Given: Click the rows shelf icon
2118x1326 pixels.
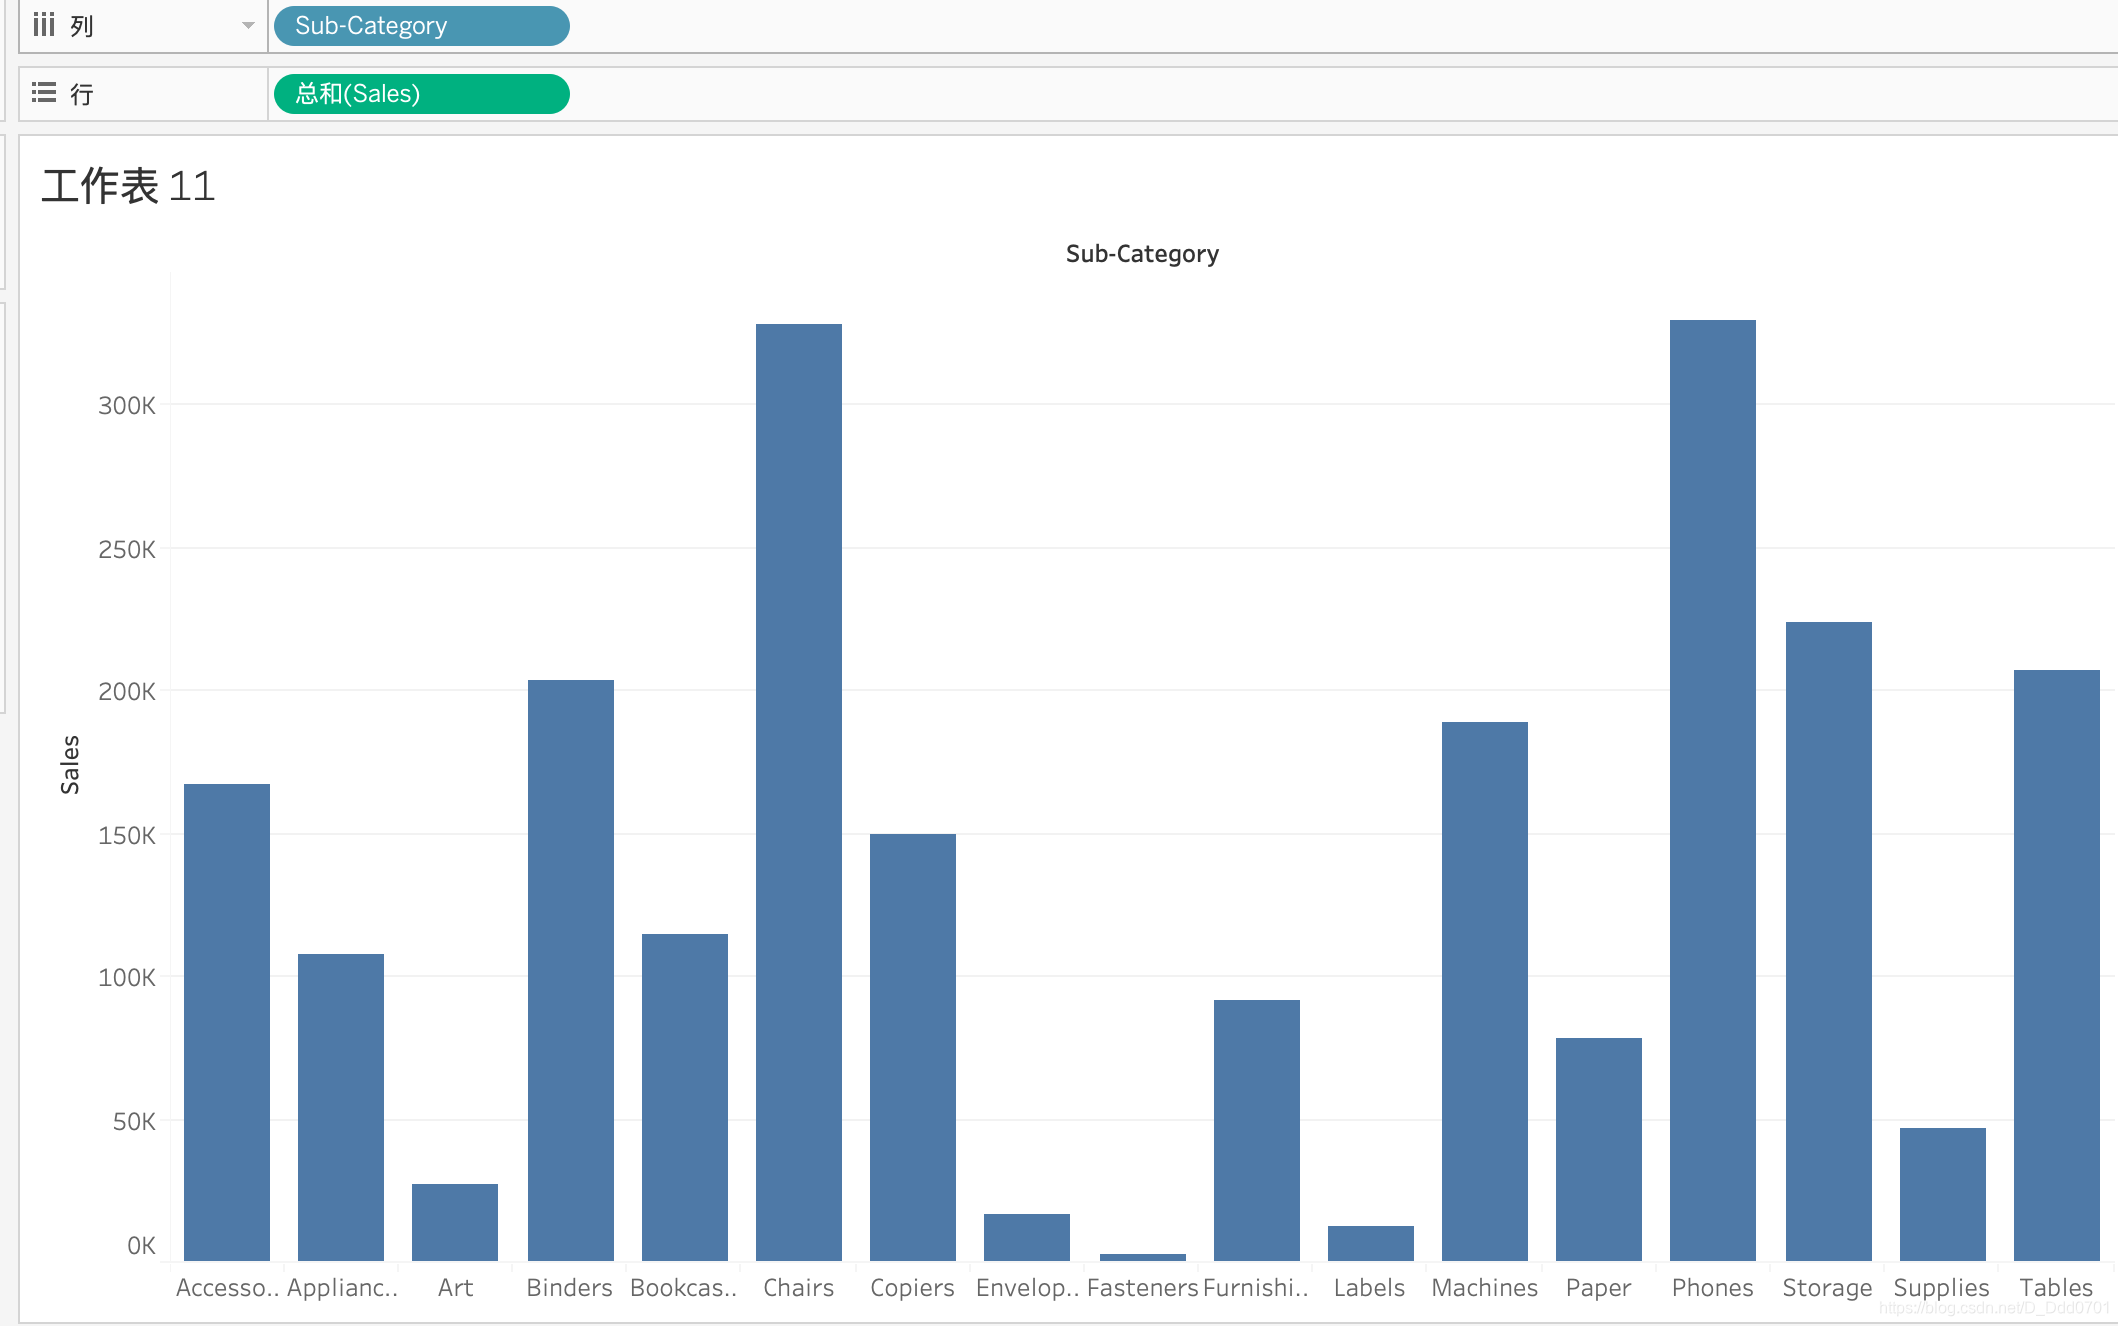Looking at the screenshot, I should [43, 93].
